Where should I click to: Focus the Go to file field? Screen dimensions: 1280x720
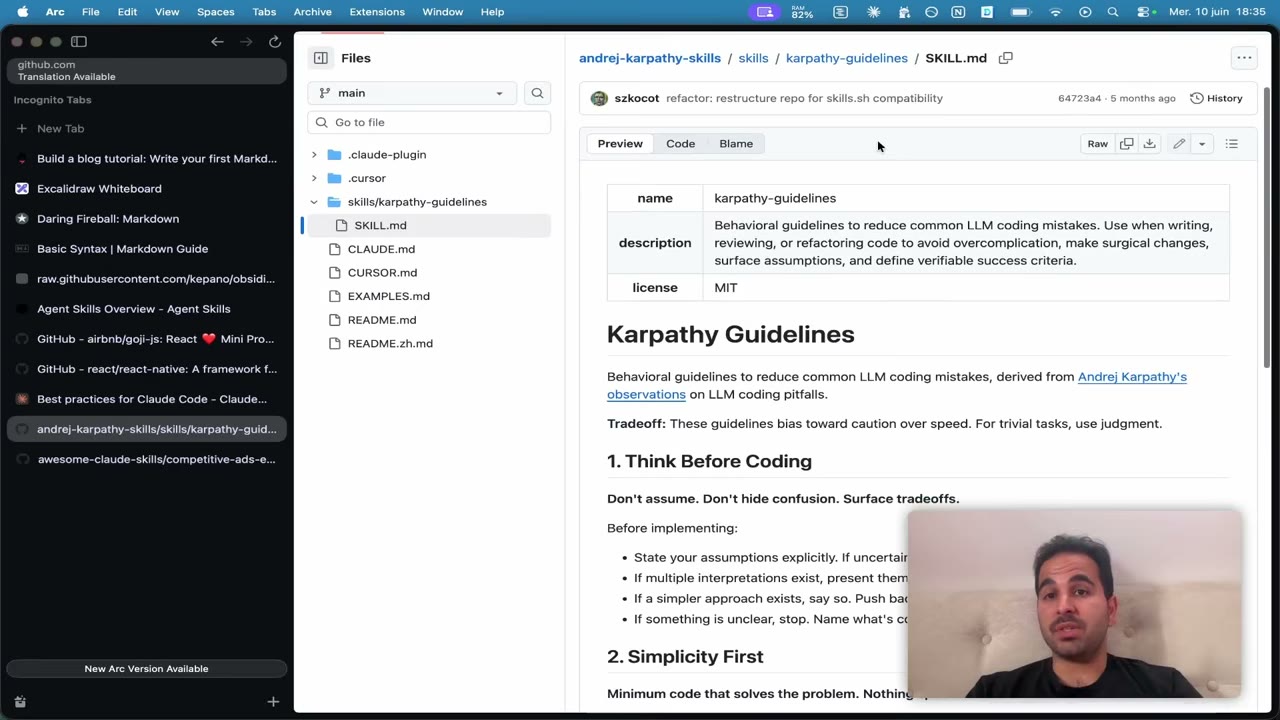[429, 122]
